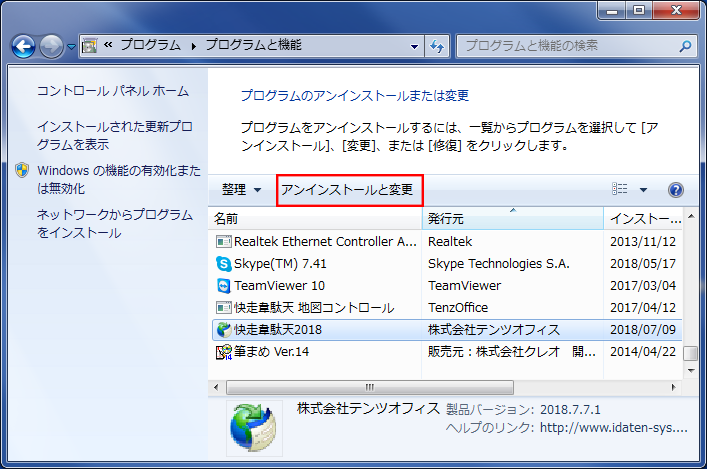Open the 整理 dropdown menu
This screenshot has width=707, height=469.
click(241, 190)
